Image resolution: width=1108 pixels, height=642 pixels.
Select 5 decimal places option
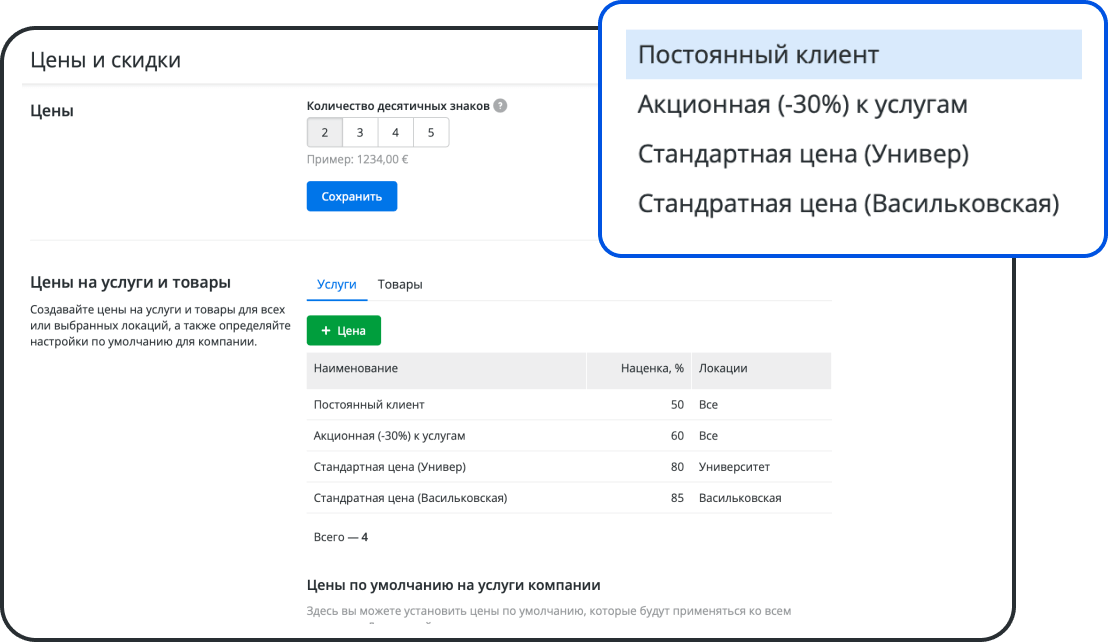click(x=430, y=131)
